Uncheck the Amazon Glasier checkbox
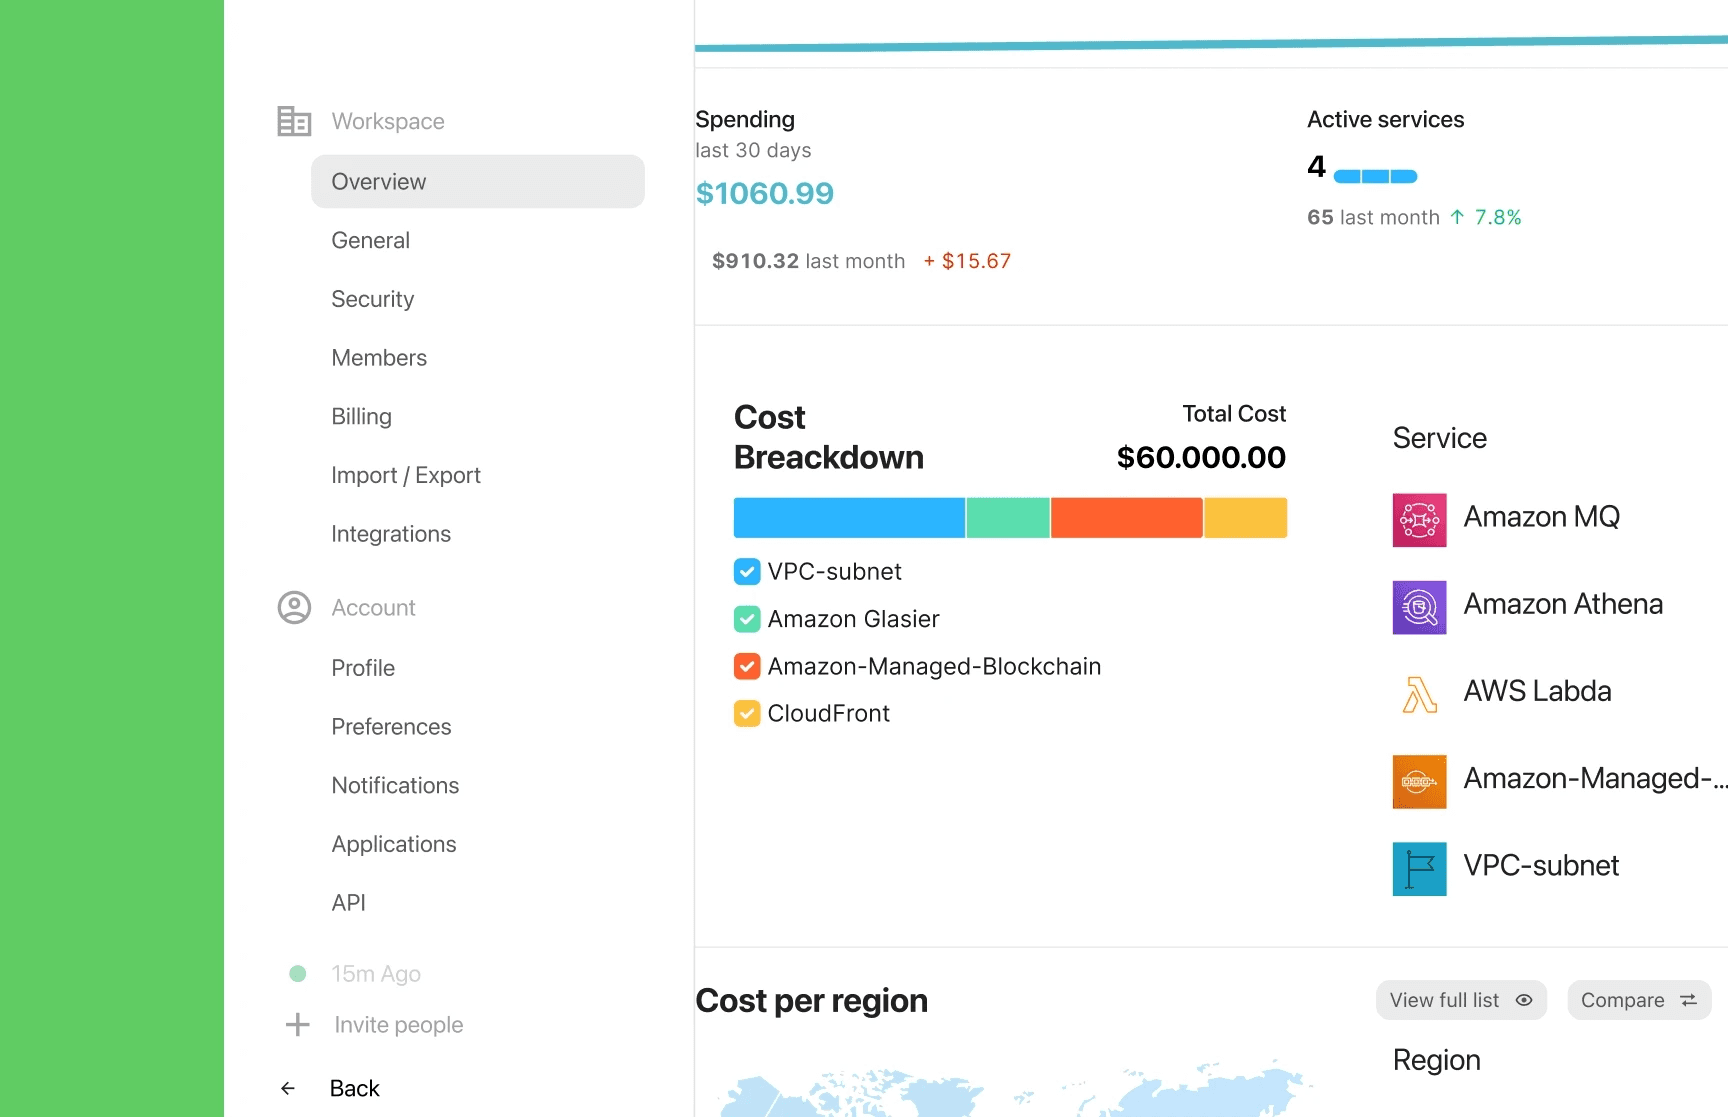Screen dimensions: 1728x1117 [x=747, y=619]
